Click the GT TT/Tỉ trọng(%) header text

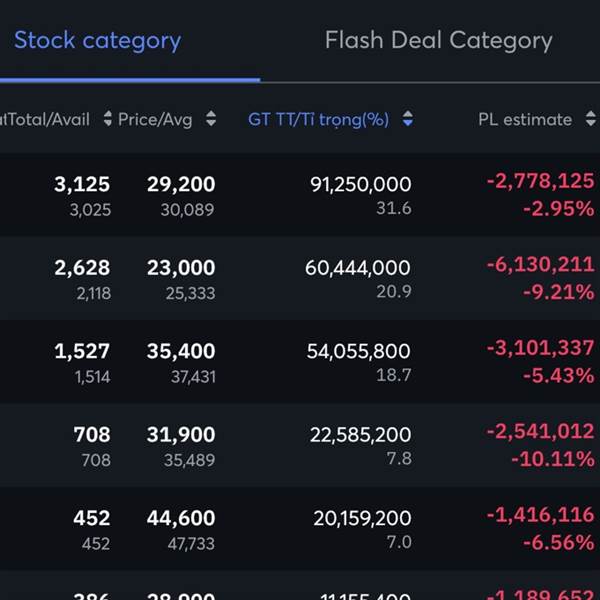(318, 119)
